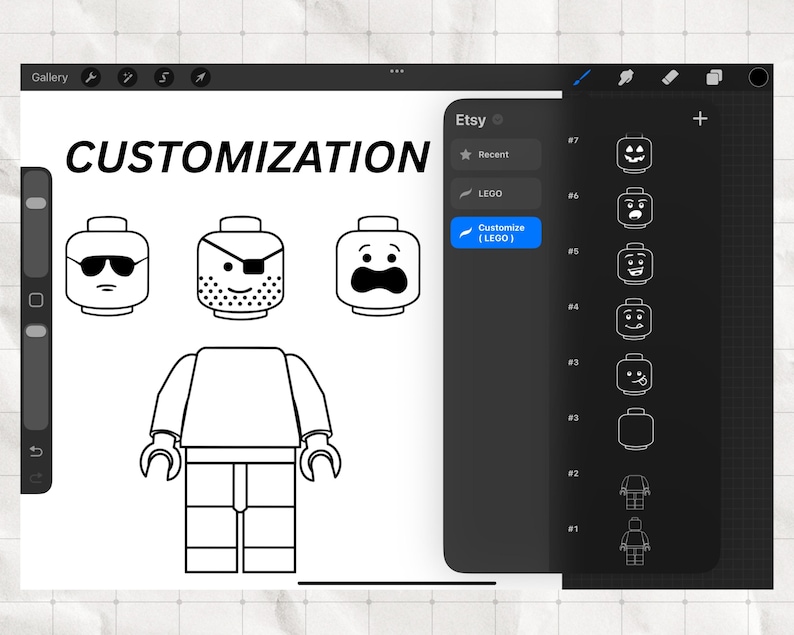Viewport: 794px width, 635px height.
Task: Select the Smudge tool
Action: click(x=625, y=77)
